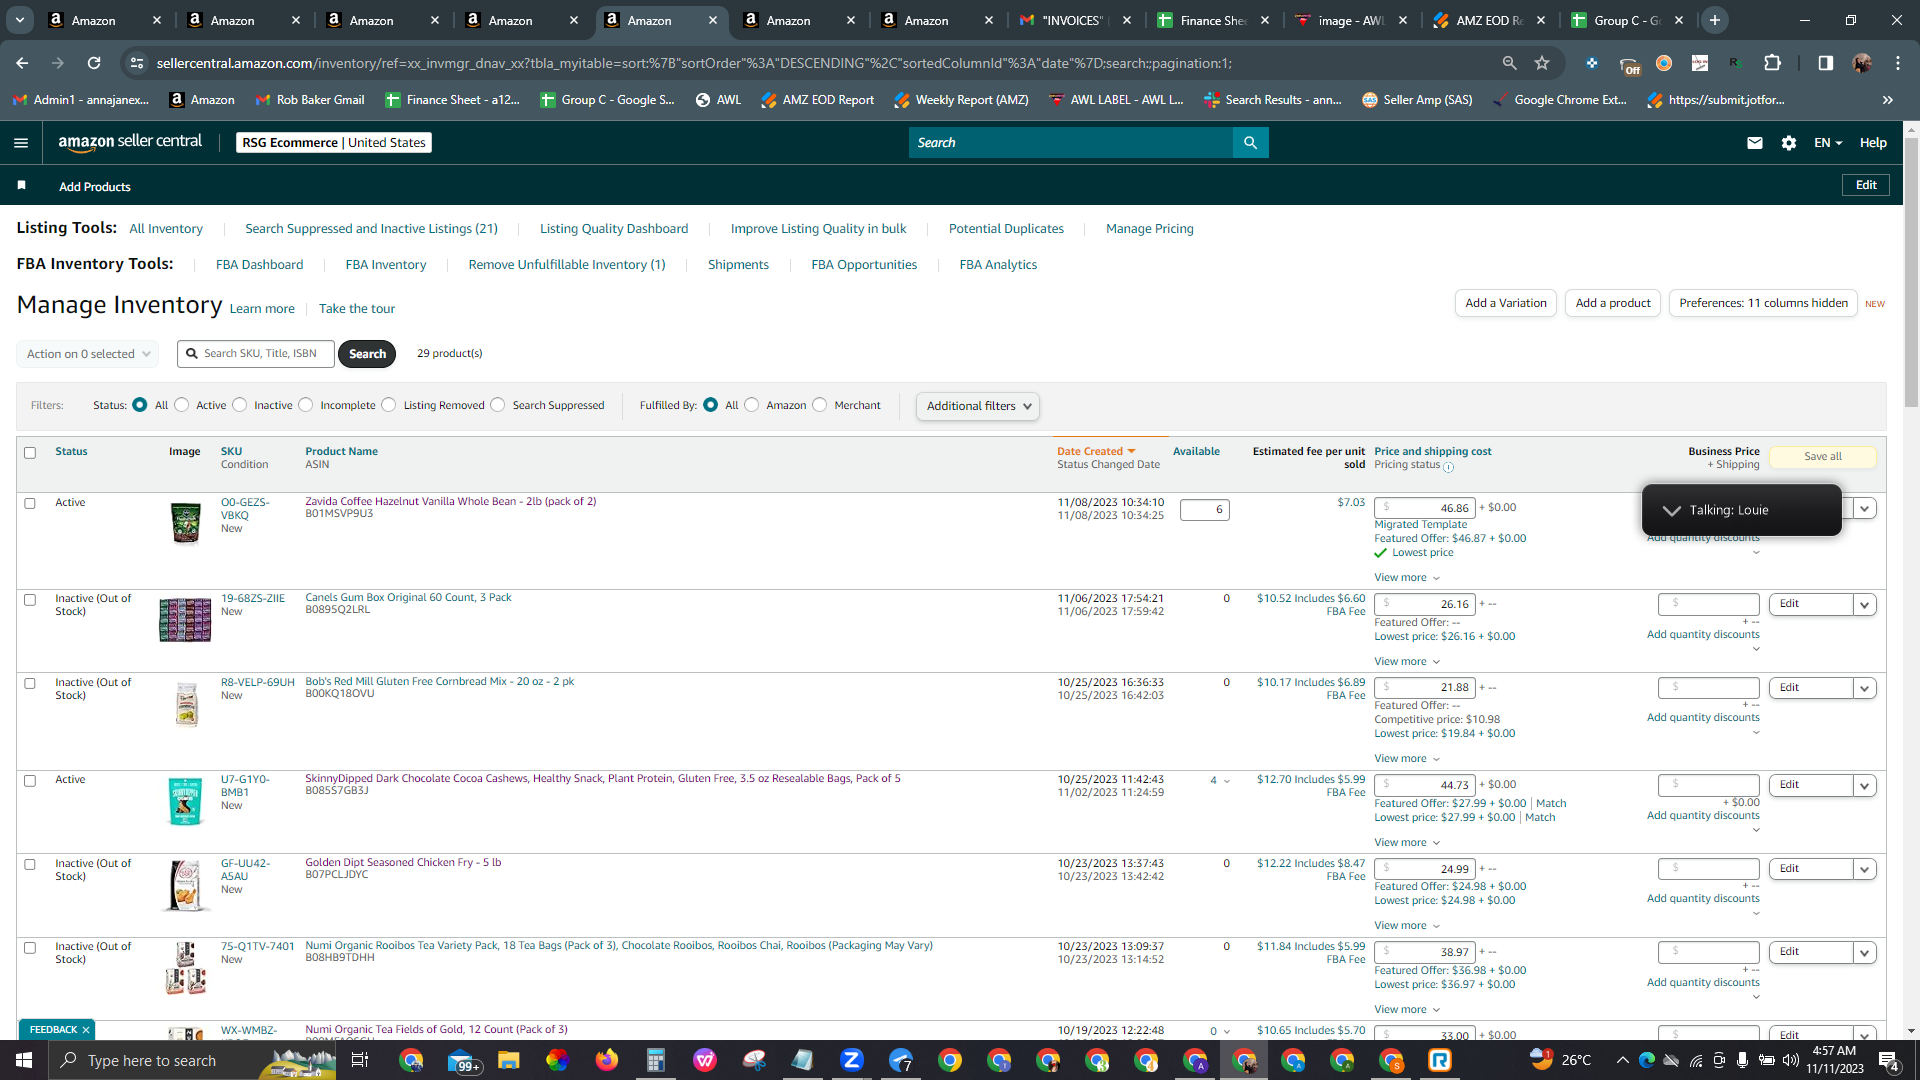1920x1080 pixels.
Task: Filter fulfilled by Merchant radio button
Action: point(820,405)
